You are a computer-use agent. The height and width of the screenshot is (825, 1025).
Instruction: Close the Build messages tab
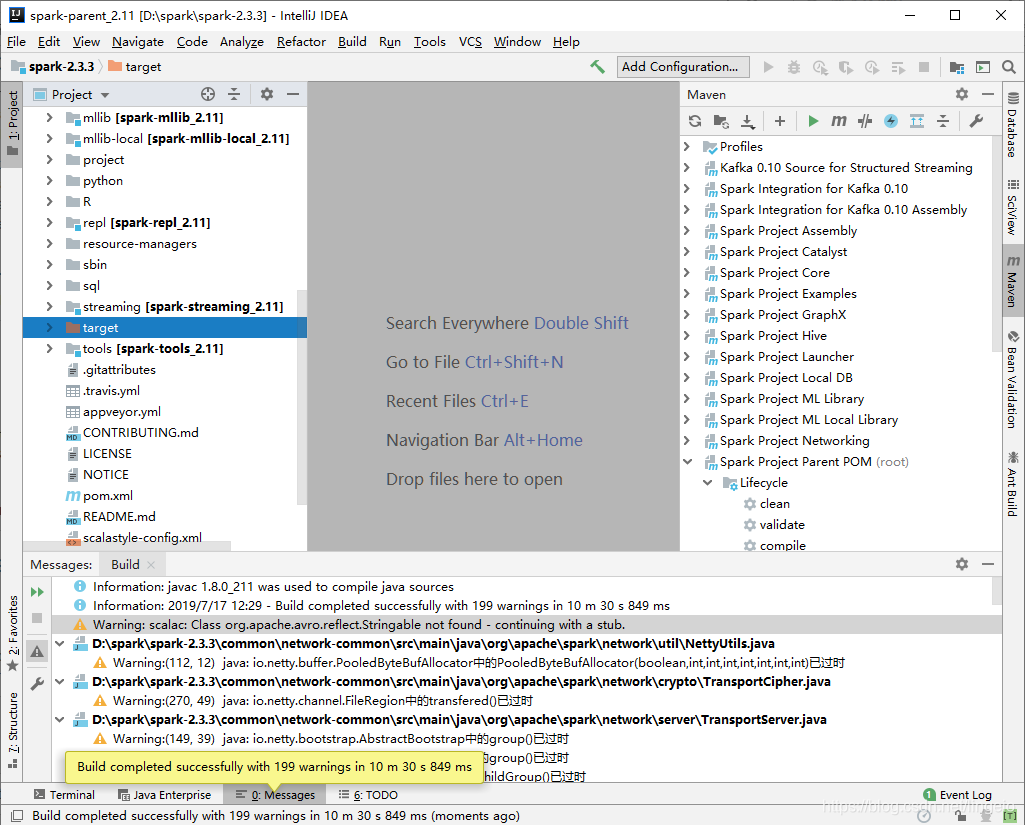coord(151,564)
